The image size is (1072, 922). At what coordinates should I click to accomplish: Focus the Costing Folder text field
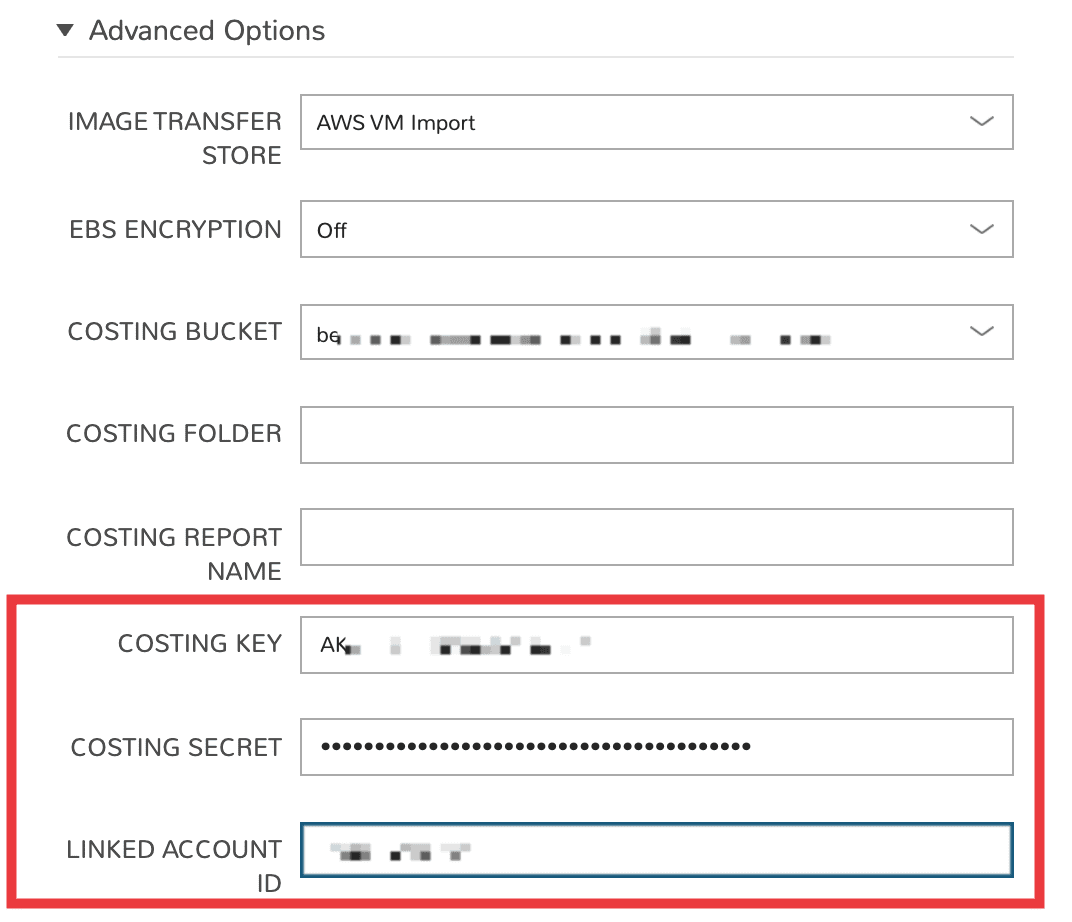(656, 434)
